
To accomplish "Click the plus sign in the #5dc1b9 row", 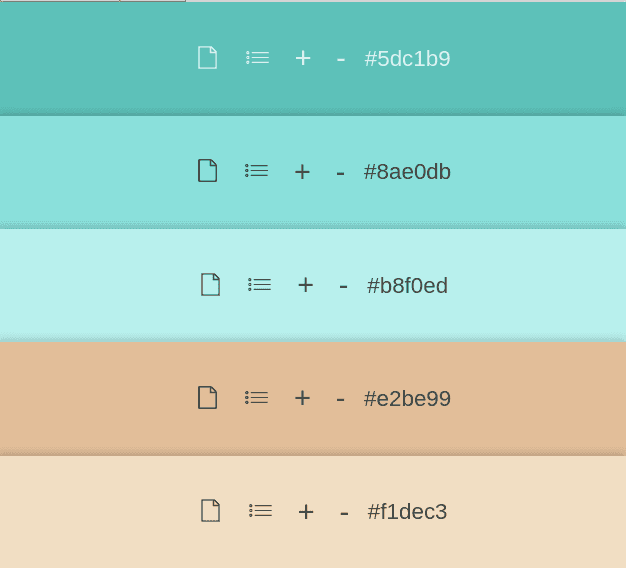I will [303, 58].
